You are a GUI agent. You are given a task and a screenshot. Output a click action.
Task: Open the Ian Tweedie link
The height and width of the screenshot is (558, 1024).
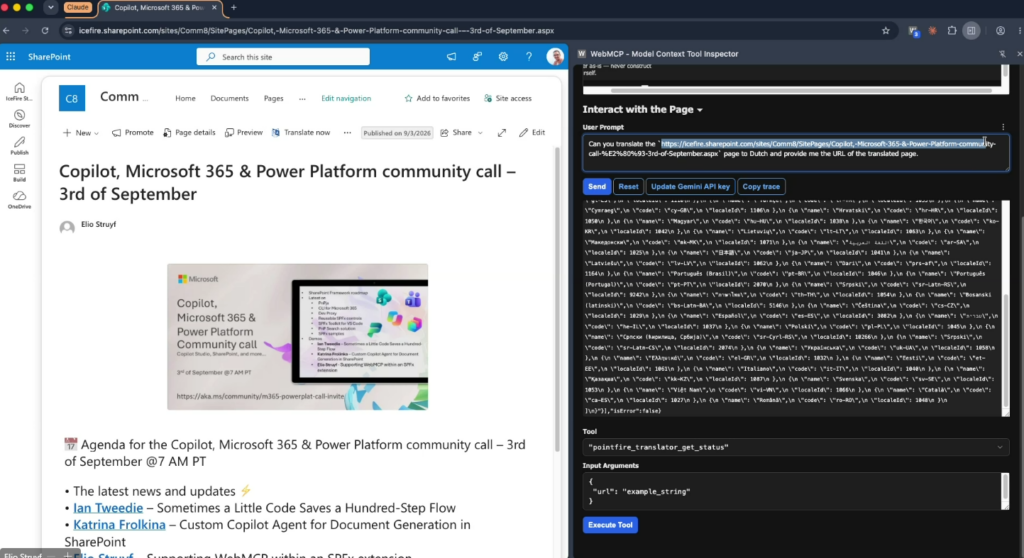pyautogui.click(x=108, y=508)
